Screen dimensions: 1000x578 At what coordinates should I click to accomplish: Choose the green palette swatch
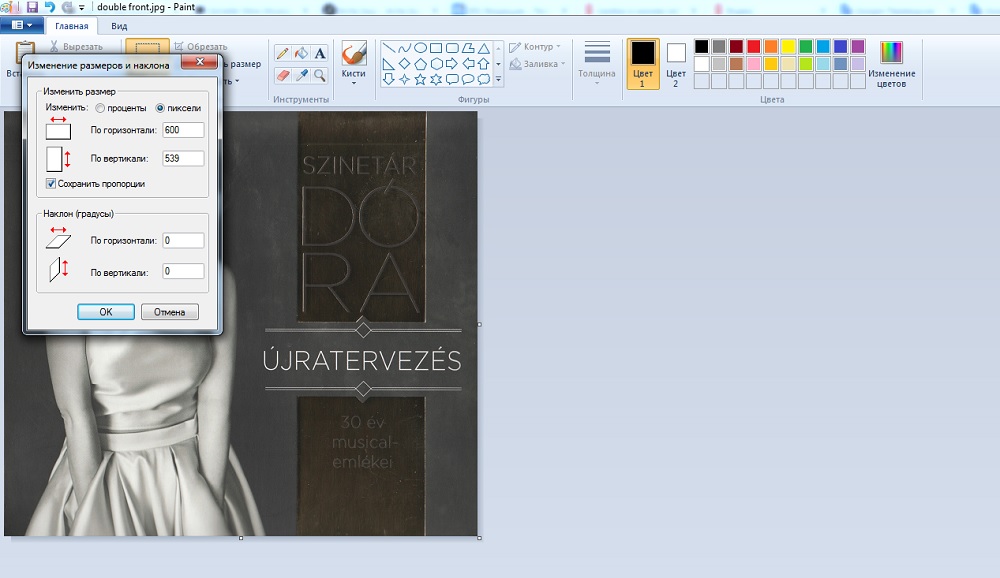(x=806, y=46)
